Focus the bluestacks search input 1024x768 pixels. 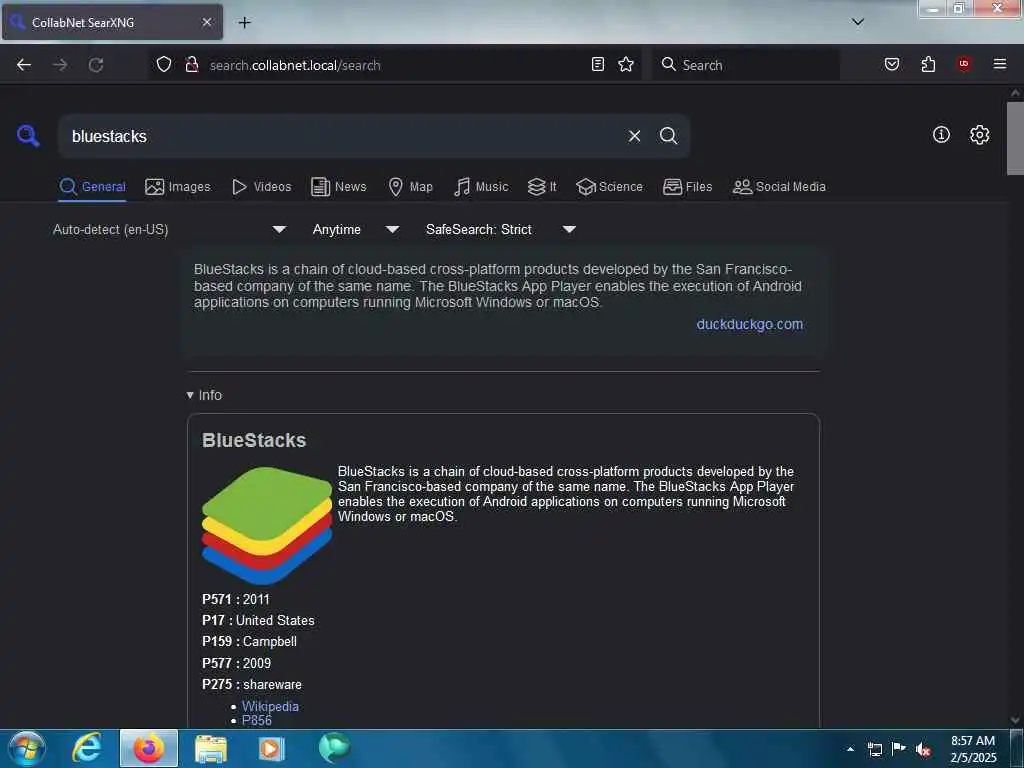[x=340, y=136]
